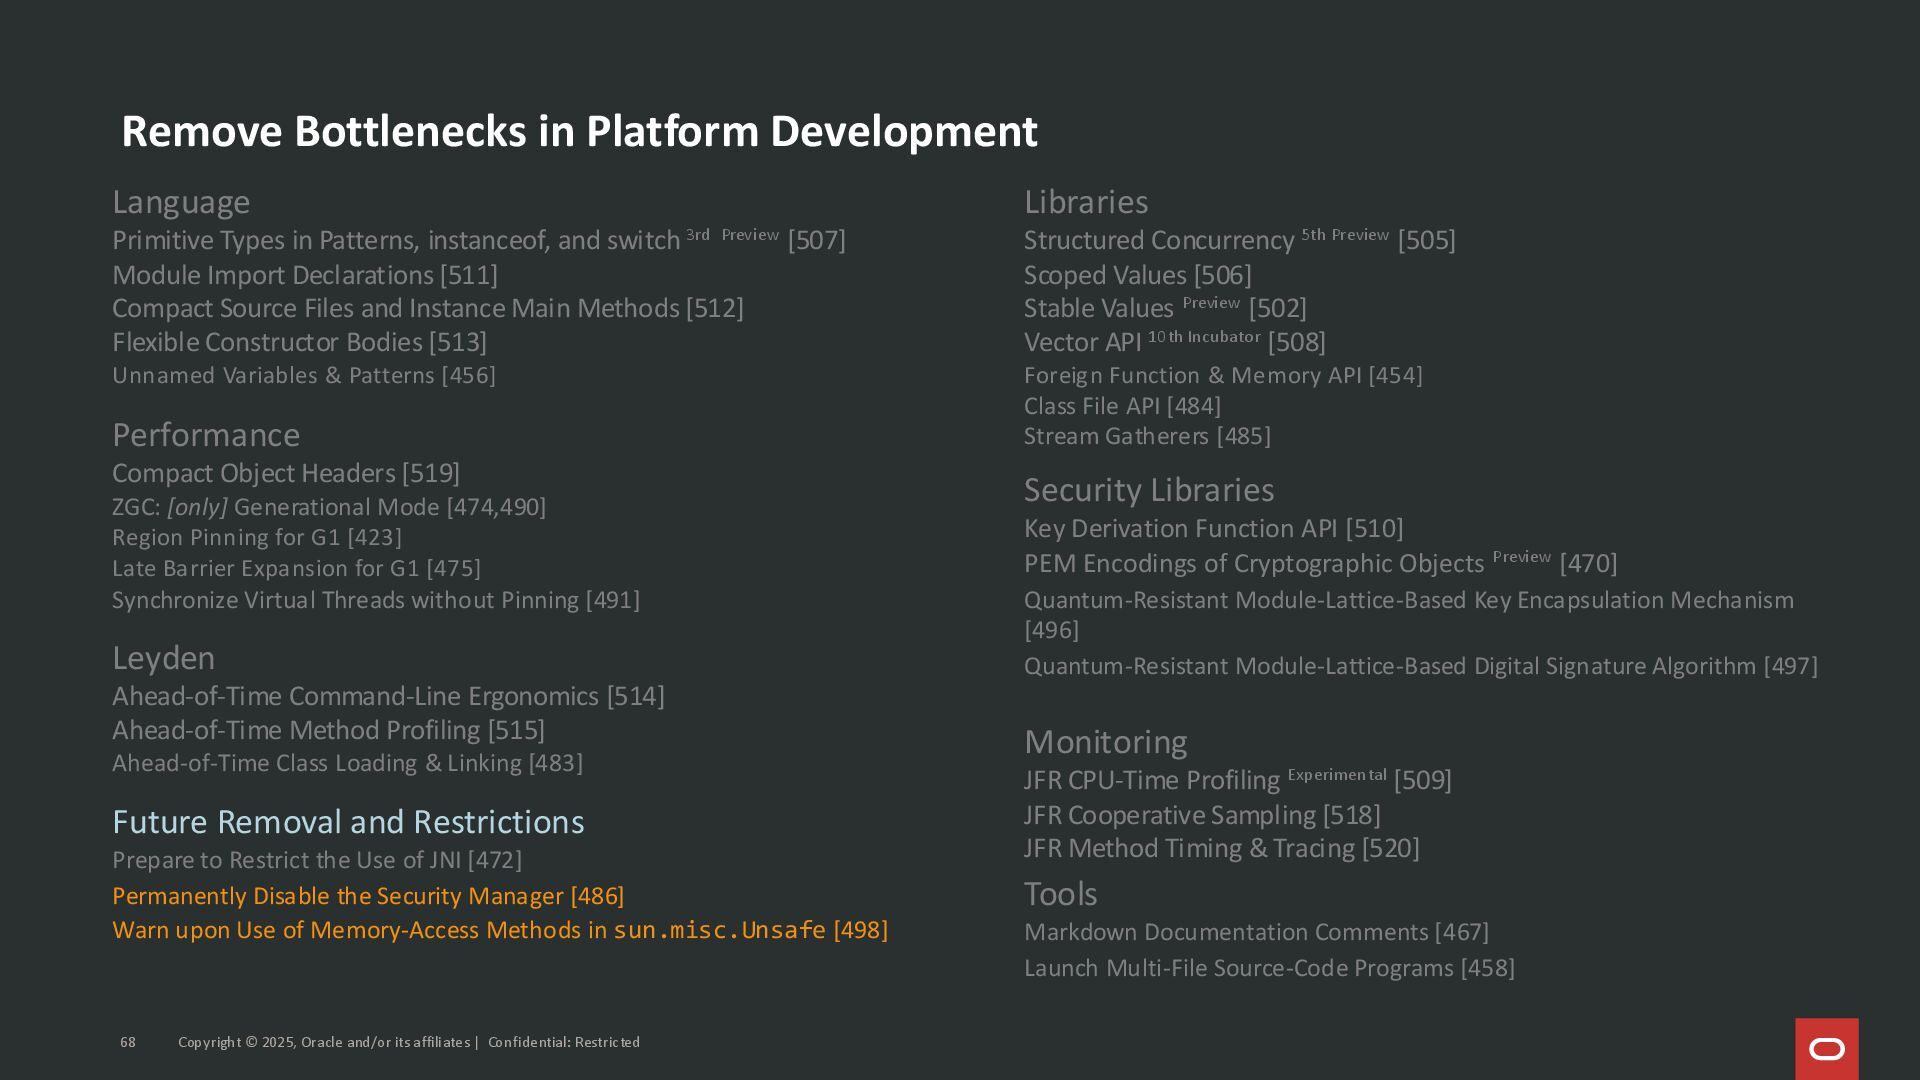The height and width of the screenshot is (1080, 1920).
Task: Click Vector API 10th Incubator [508]
Action: [1174, 342]
